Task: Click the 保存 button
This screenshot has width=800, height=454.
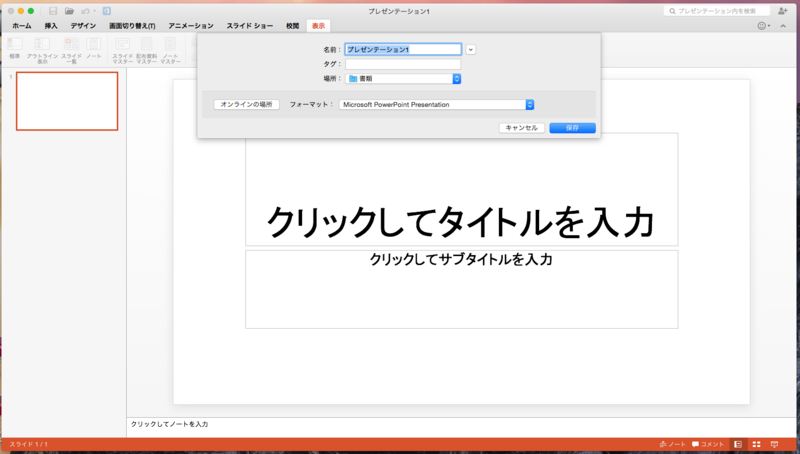Action: point(572,128)
